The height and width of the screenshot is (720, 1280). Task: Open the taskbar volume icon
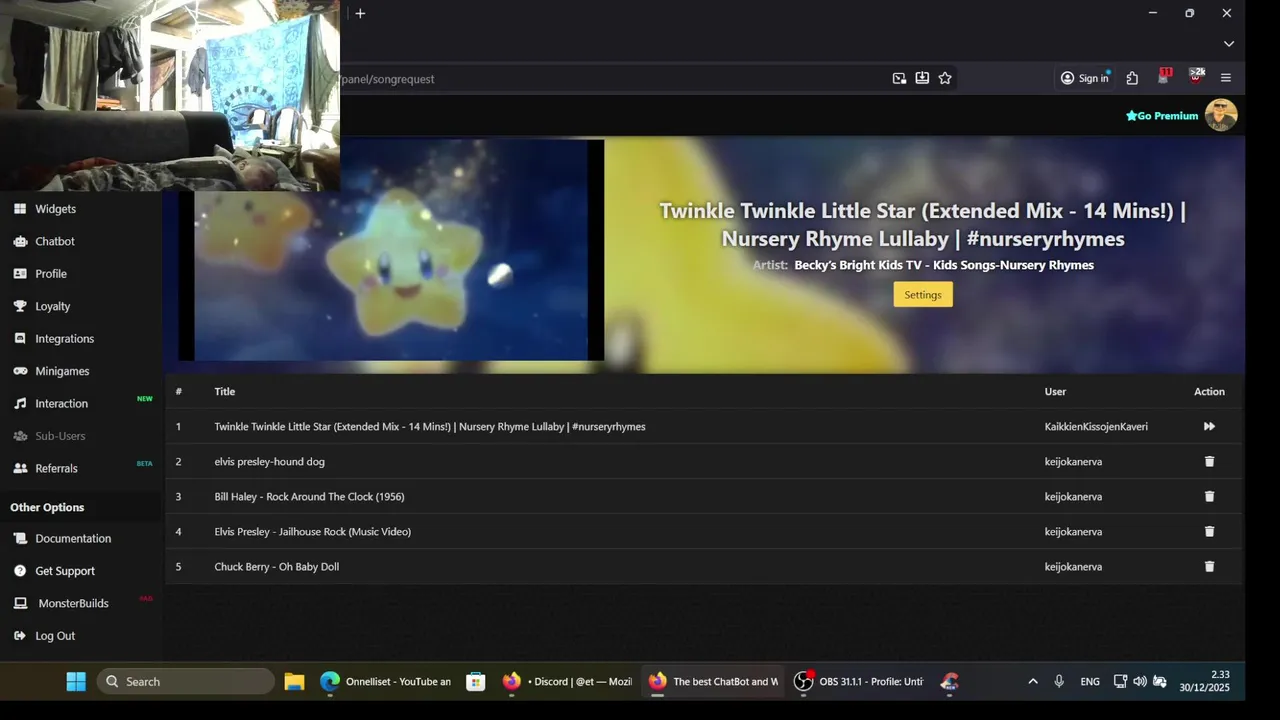[x=1140, y=681]
